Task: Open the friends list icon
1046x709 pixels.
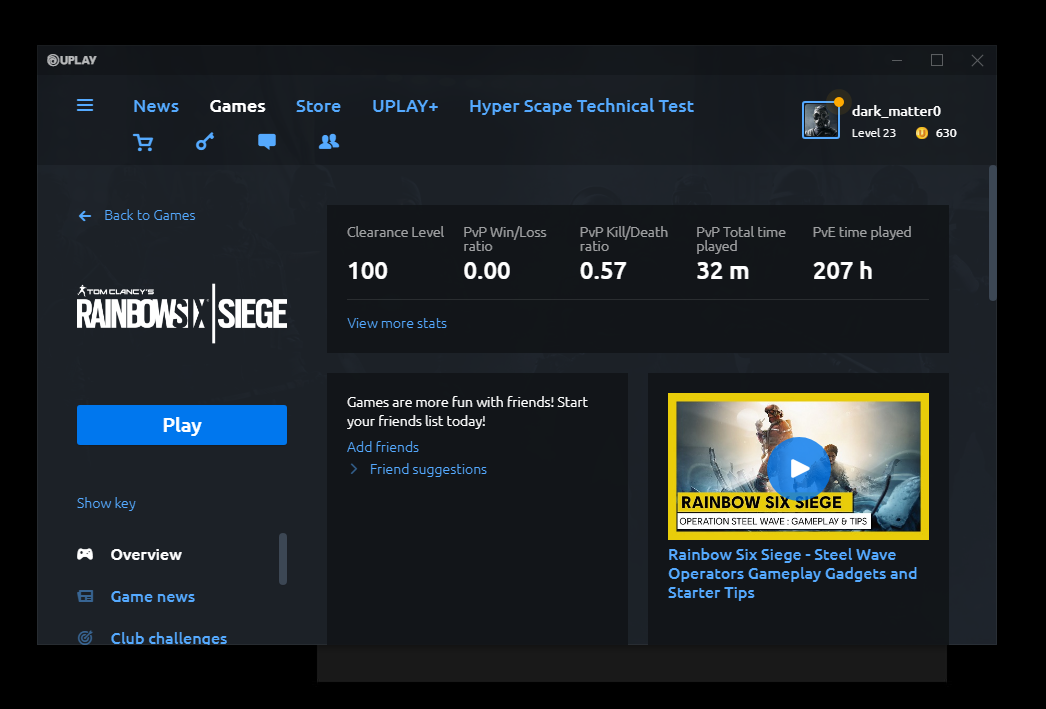Action: [329, 142]
